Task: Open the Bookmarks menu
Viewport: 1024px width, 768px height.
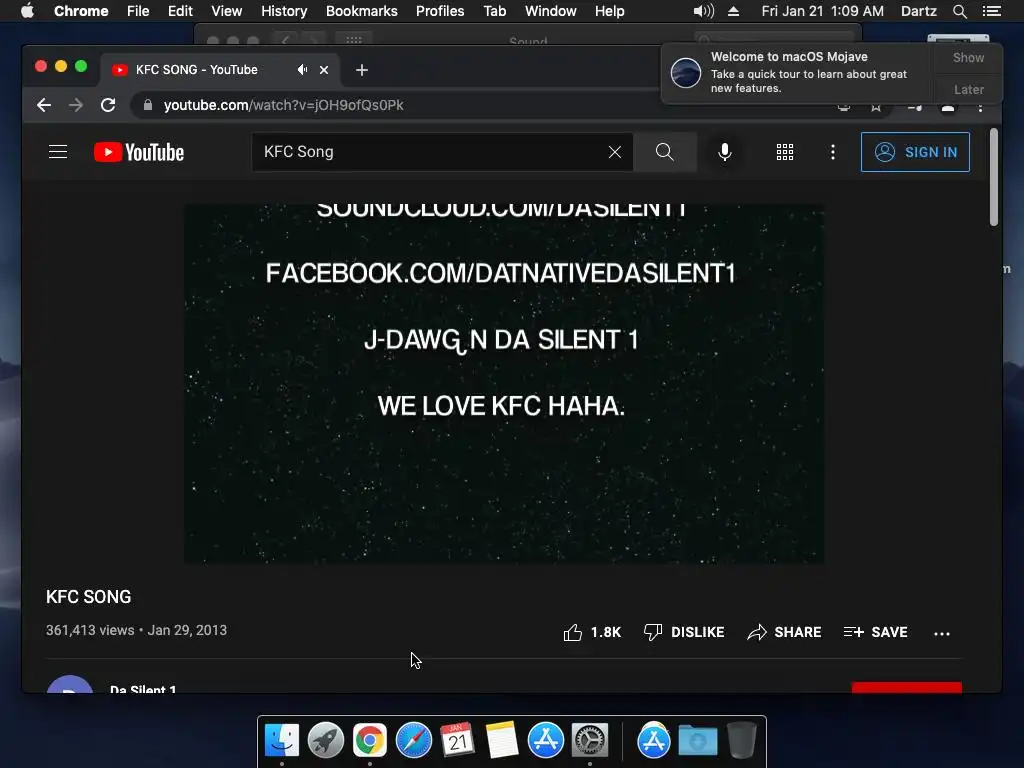Action: point(362,11)
